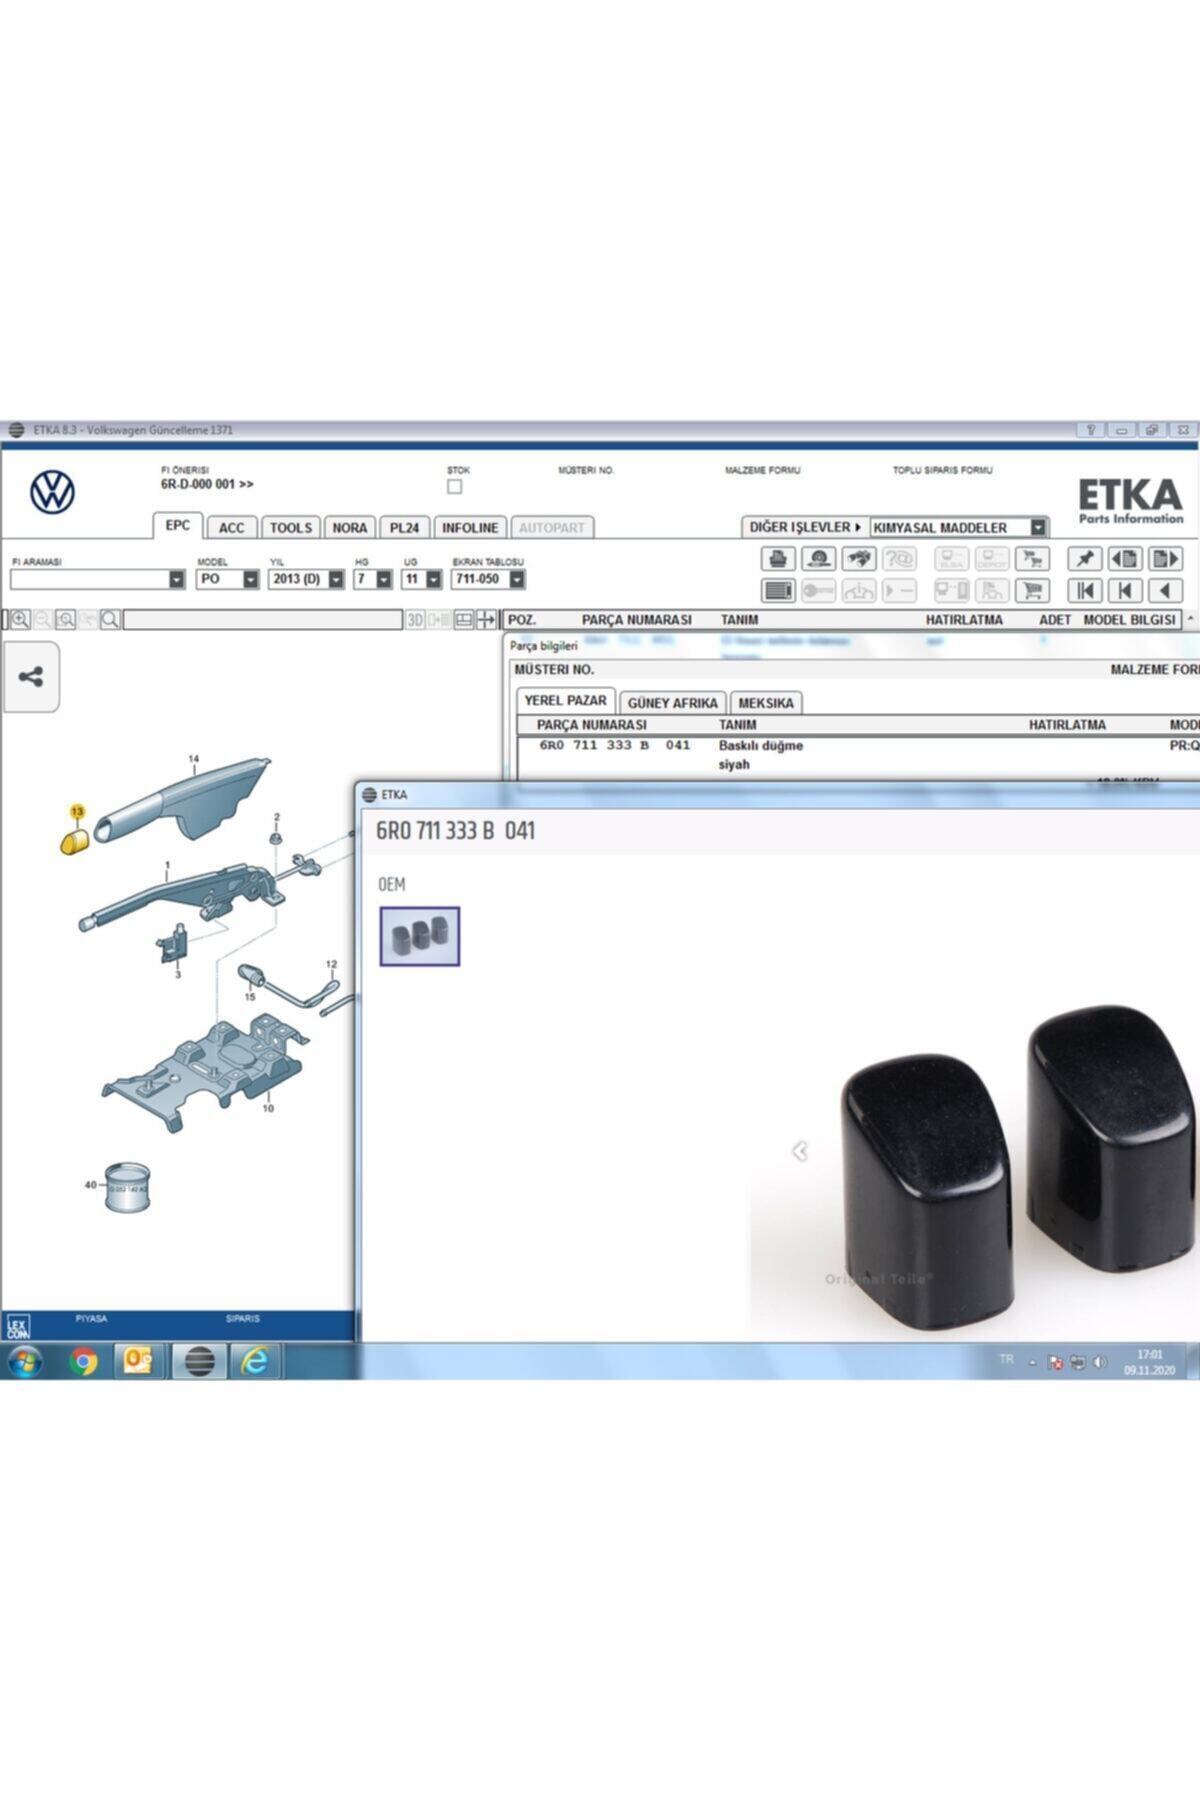Image resolution: width=1200 pixels, height=1800 pixels.
Task: Open the YIL dropdown showing 2013 (D)
Action: pos(336,580)
